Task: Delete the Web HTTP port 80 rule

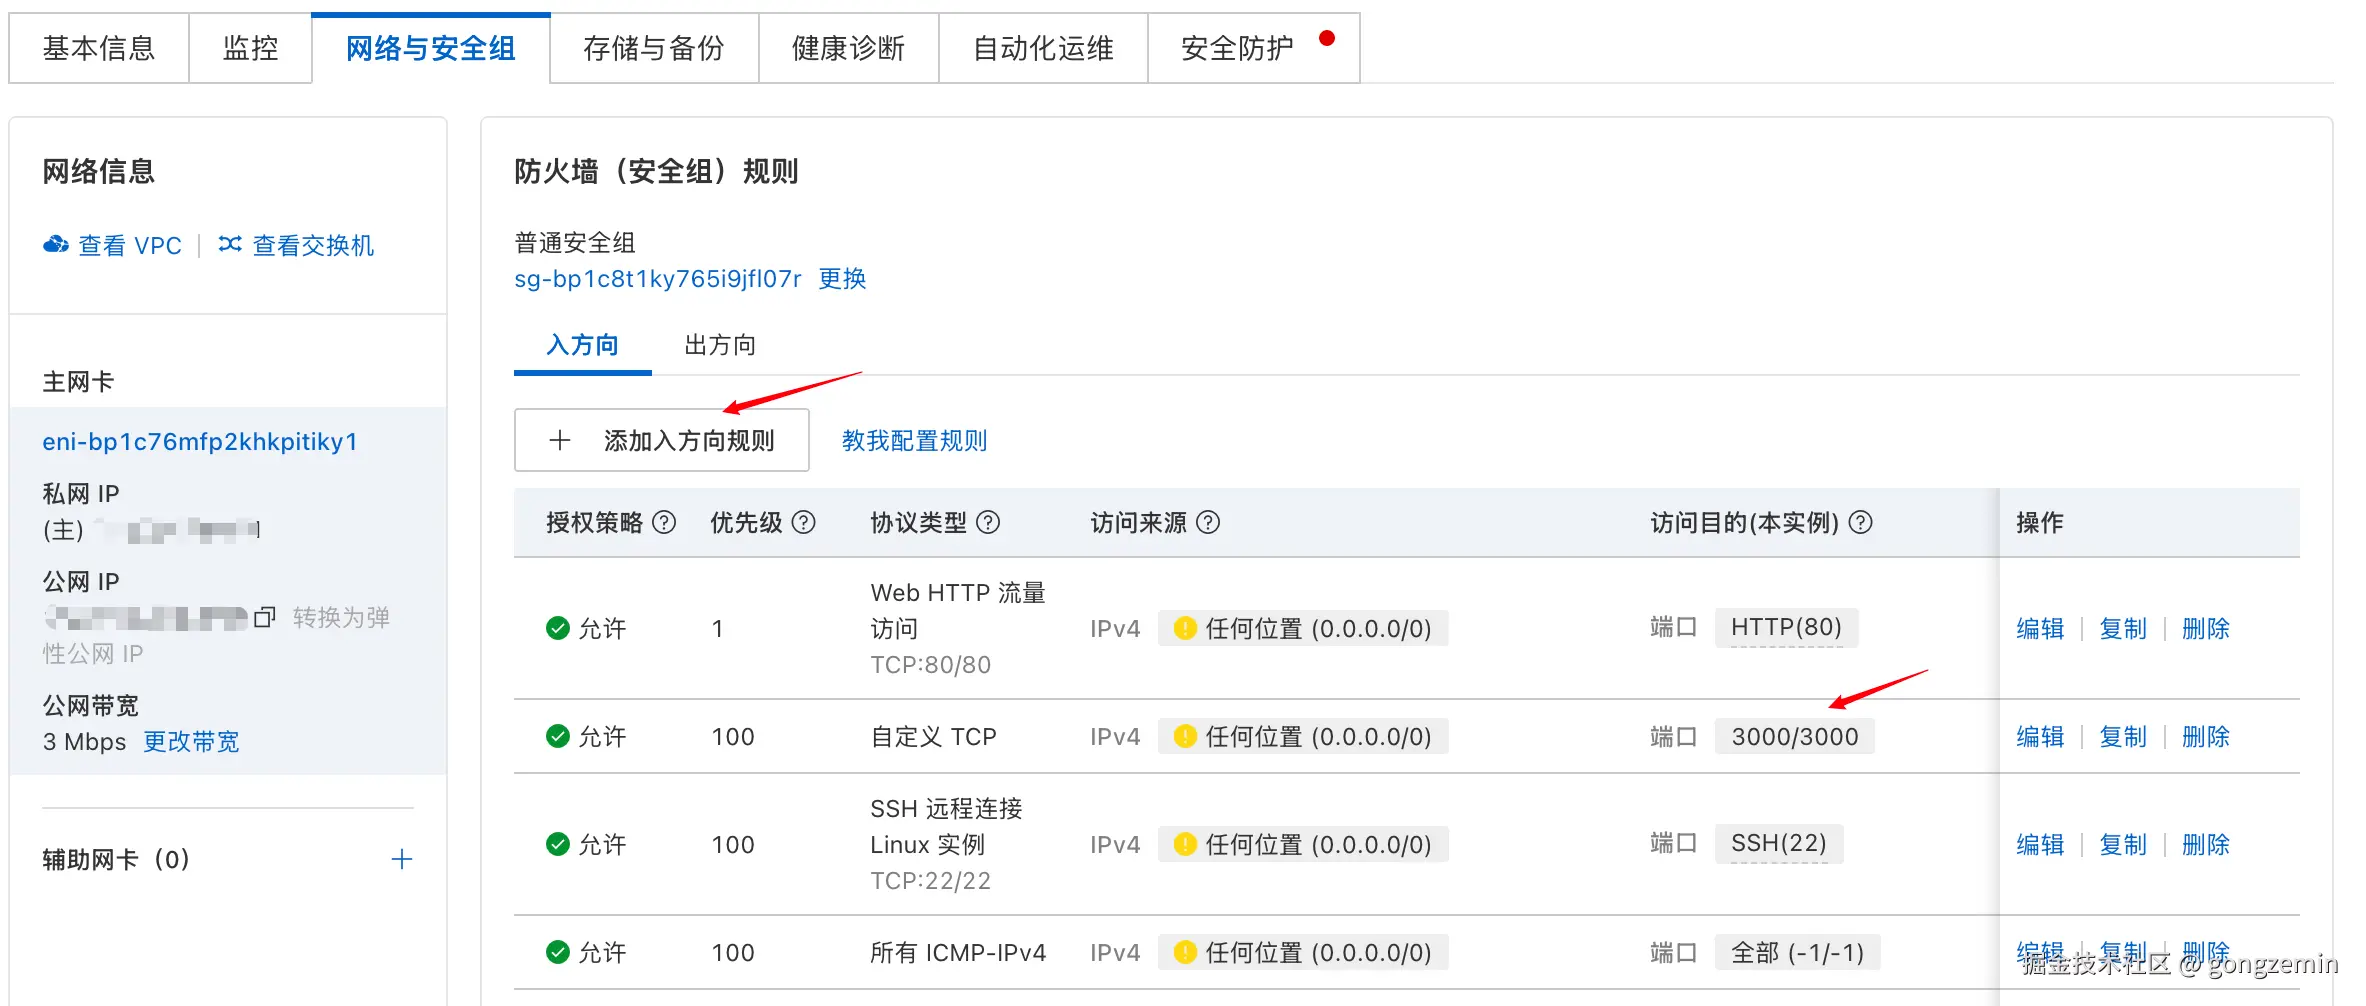Action: [x=2205, y=629]
